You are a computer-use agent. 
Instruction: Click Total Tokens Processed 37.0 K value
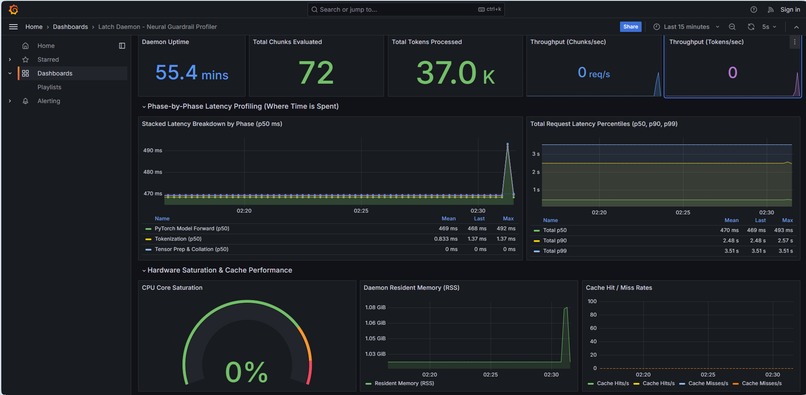tap(455, 73)
